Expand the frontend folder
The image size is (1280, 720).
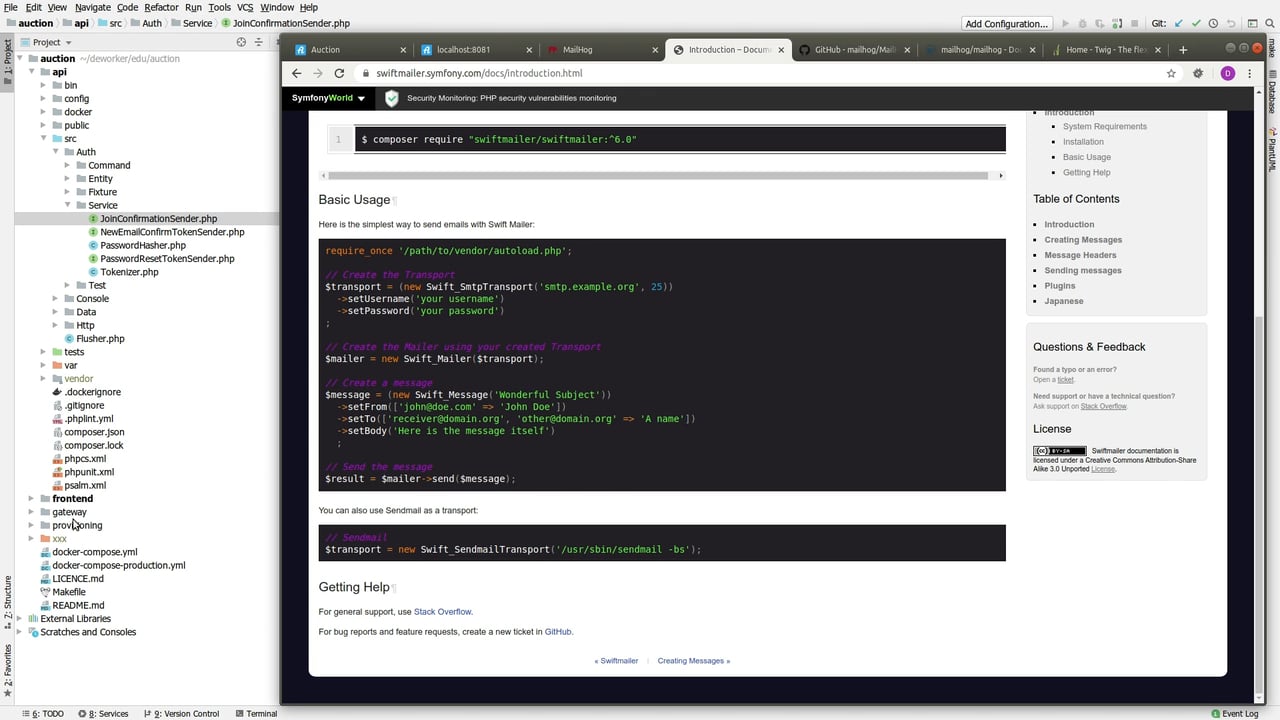pos(31,498)
